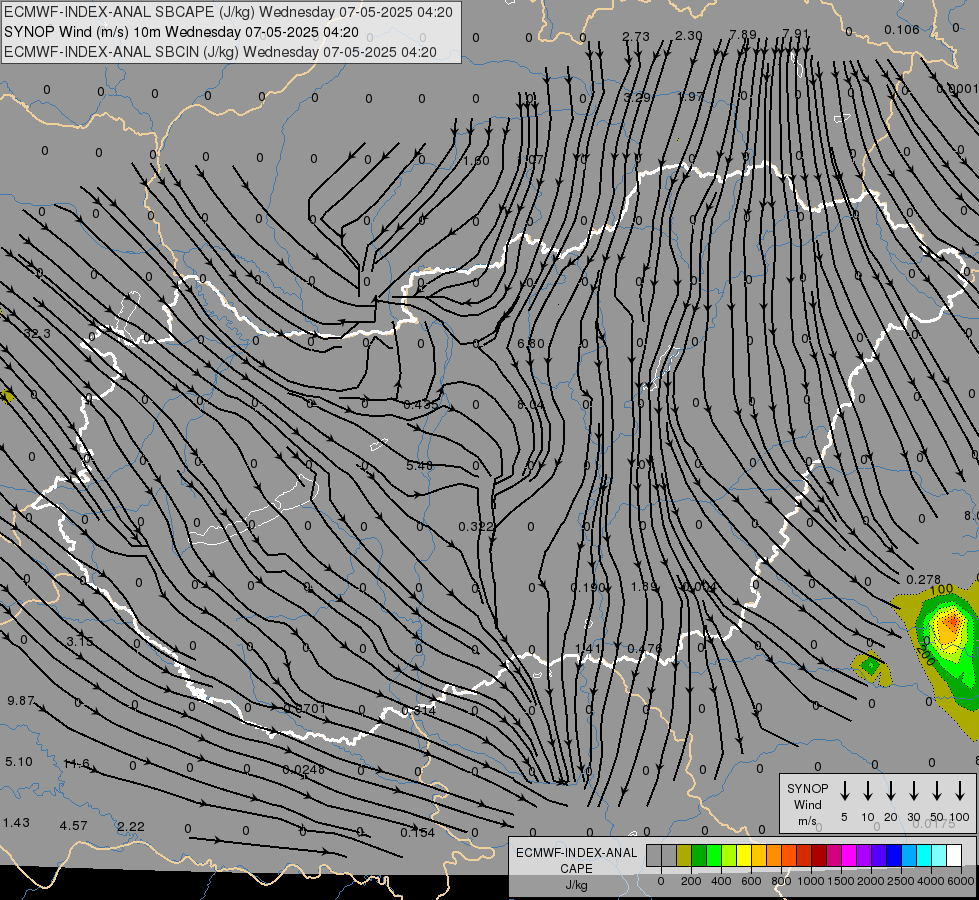Click the 0.278 value near CAPE blob
This screenshot has width=979, height=900.
[x=923, y=580]
